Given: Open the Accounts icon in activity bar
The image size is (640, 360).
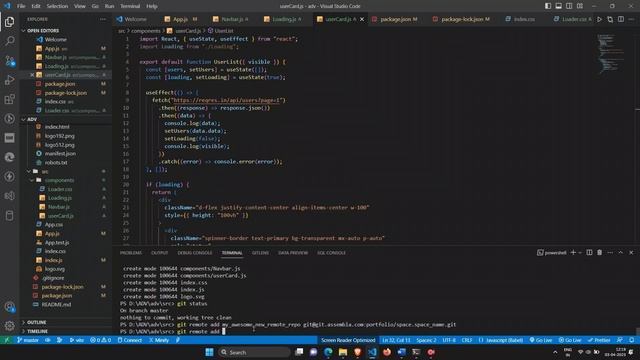Looking at the screenshot, I should 9,307.
